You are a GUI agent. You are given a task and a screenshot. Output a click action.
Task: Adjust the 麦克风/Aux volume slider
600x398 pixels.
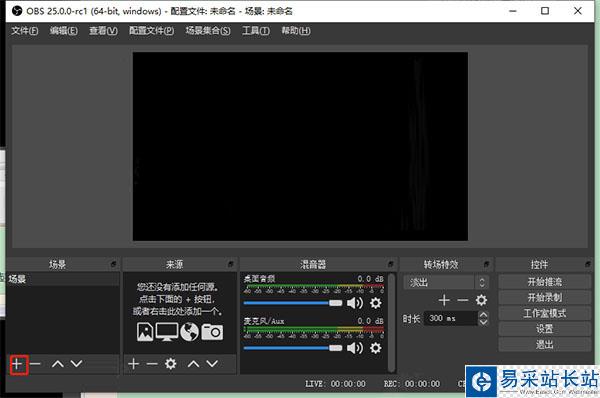pyautogui.click(x=293, y=348)
